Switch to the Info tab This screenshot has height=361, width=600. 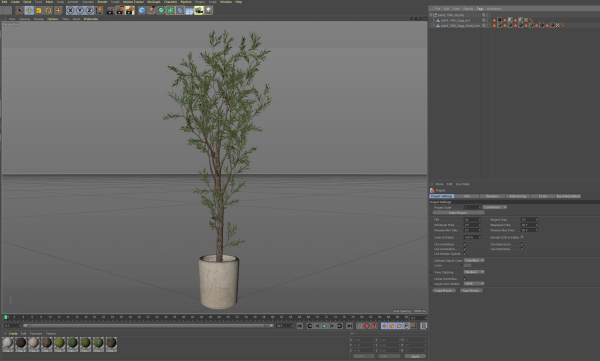pyautogui.click(x=467, y=196)
